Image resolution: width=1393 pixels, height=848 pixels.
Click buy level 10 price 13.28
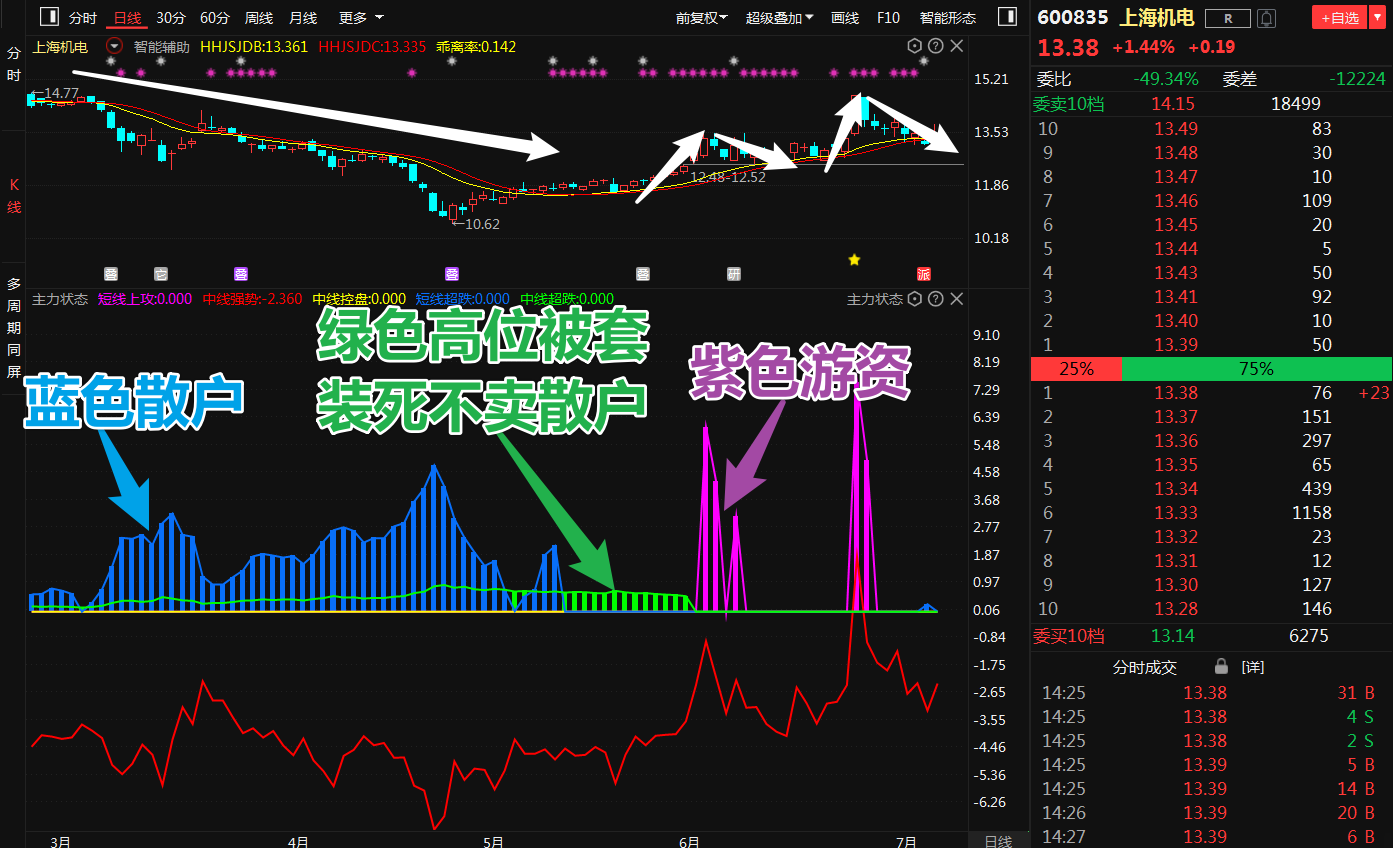[1175, 609]
